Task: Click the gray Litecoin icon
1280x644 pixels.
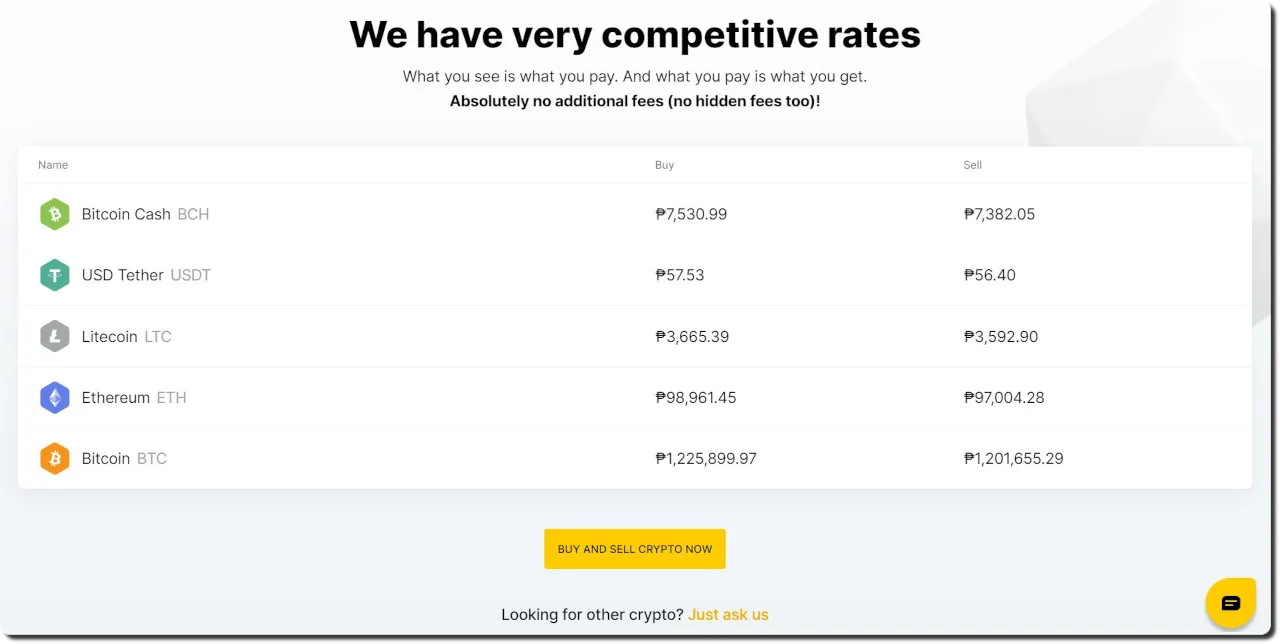Action: 54,336
